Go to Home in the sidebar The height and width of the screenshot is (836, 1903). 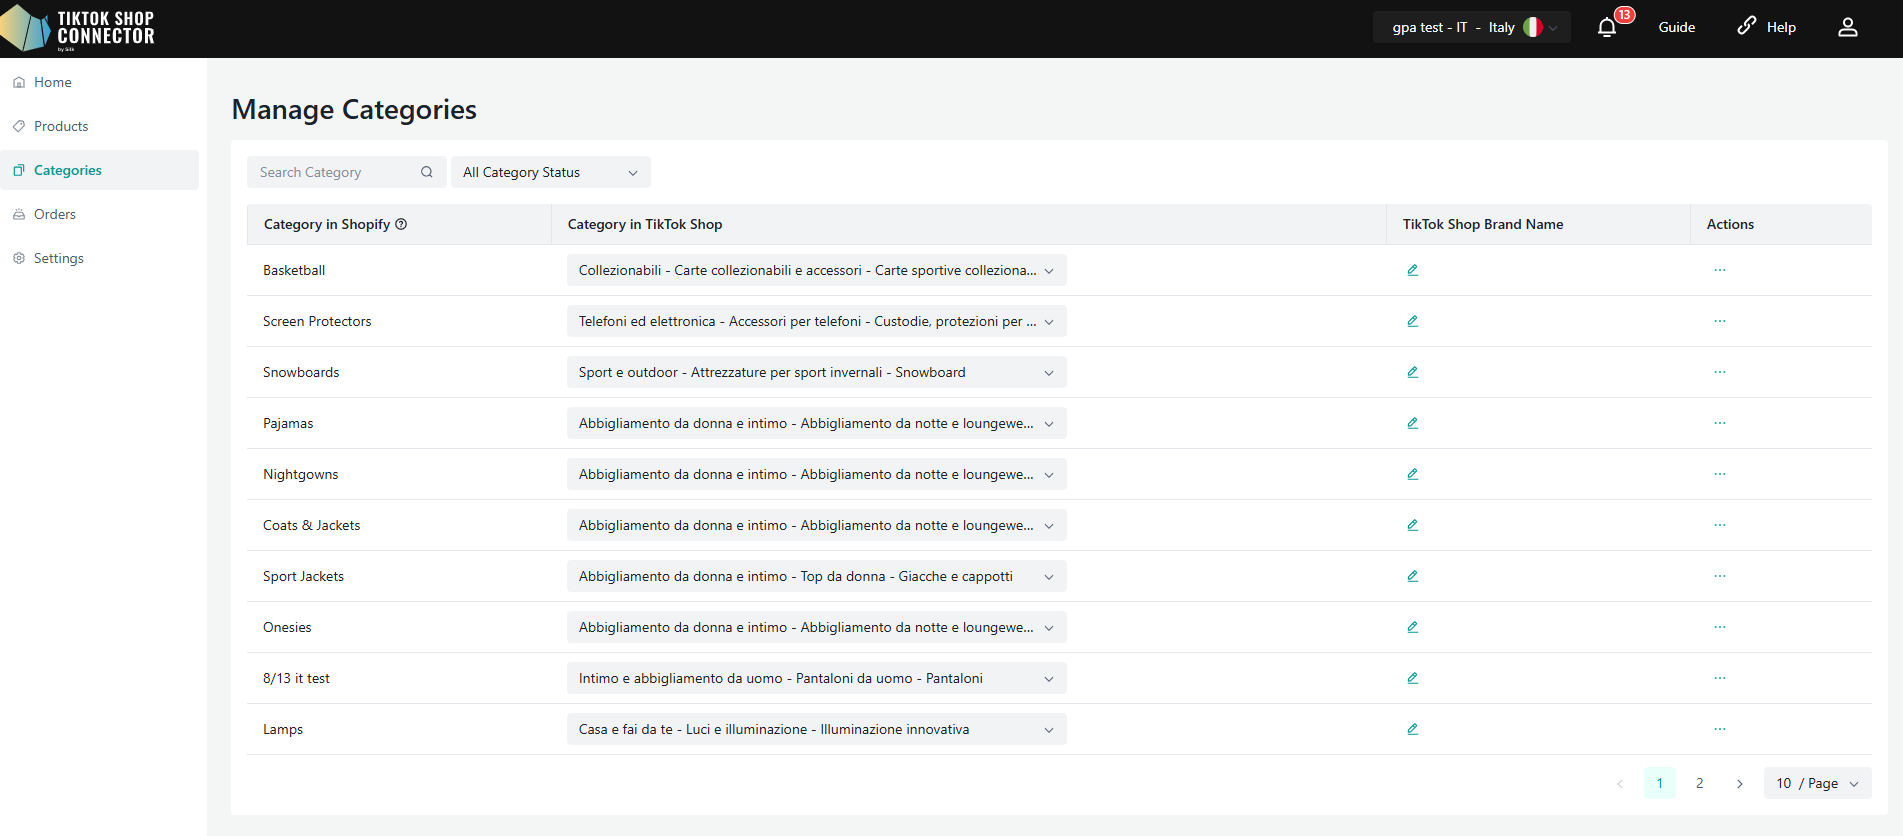tap(100, 82)
